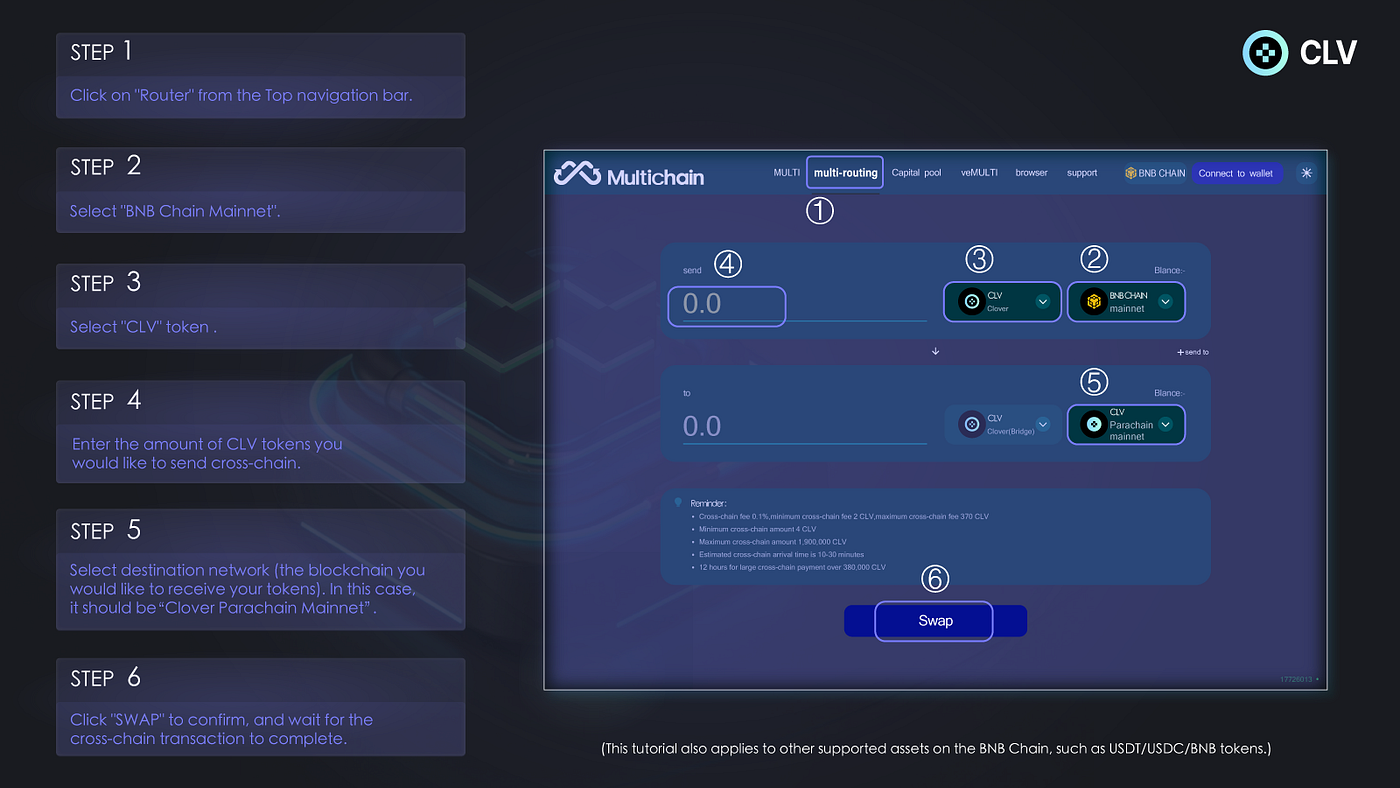Click 'Estimated cross-chain arrival time is 10-30 minutes'

(x=781, y=555)
